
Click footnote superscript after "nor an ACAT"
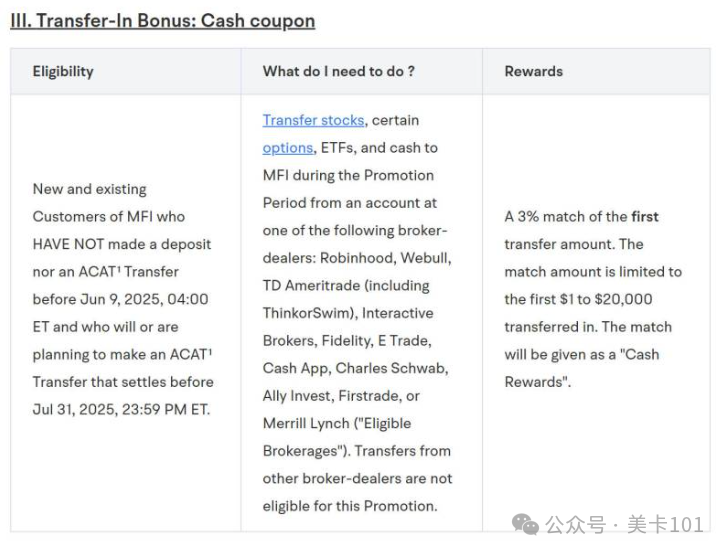click(x=119, y=268)
